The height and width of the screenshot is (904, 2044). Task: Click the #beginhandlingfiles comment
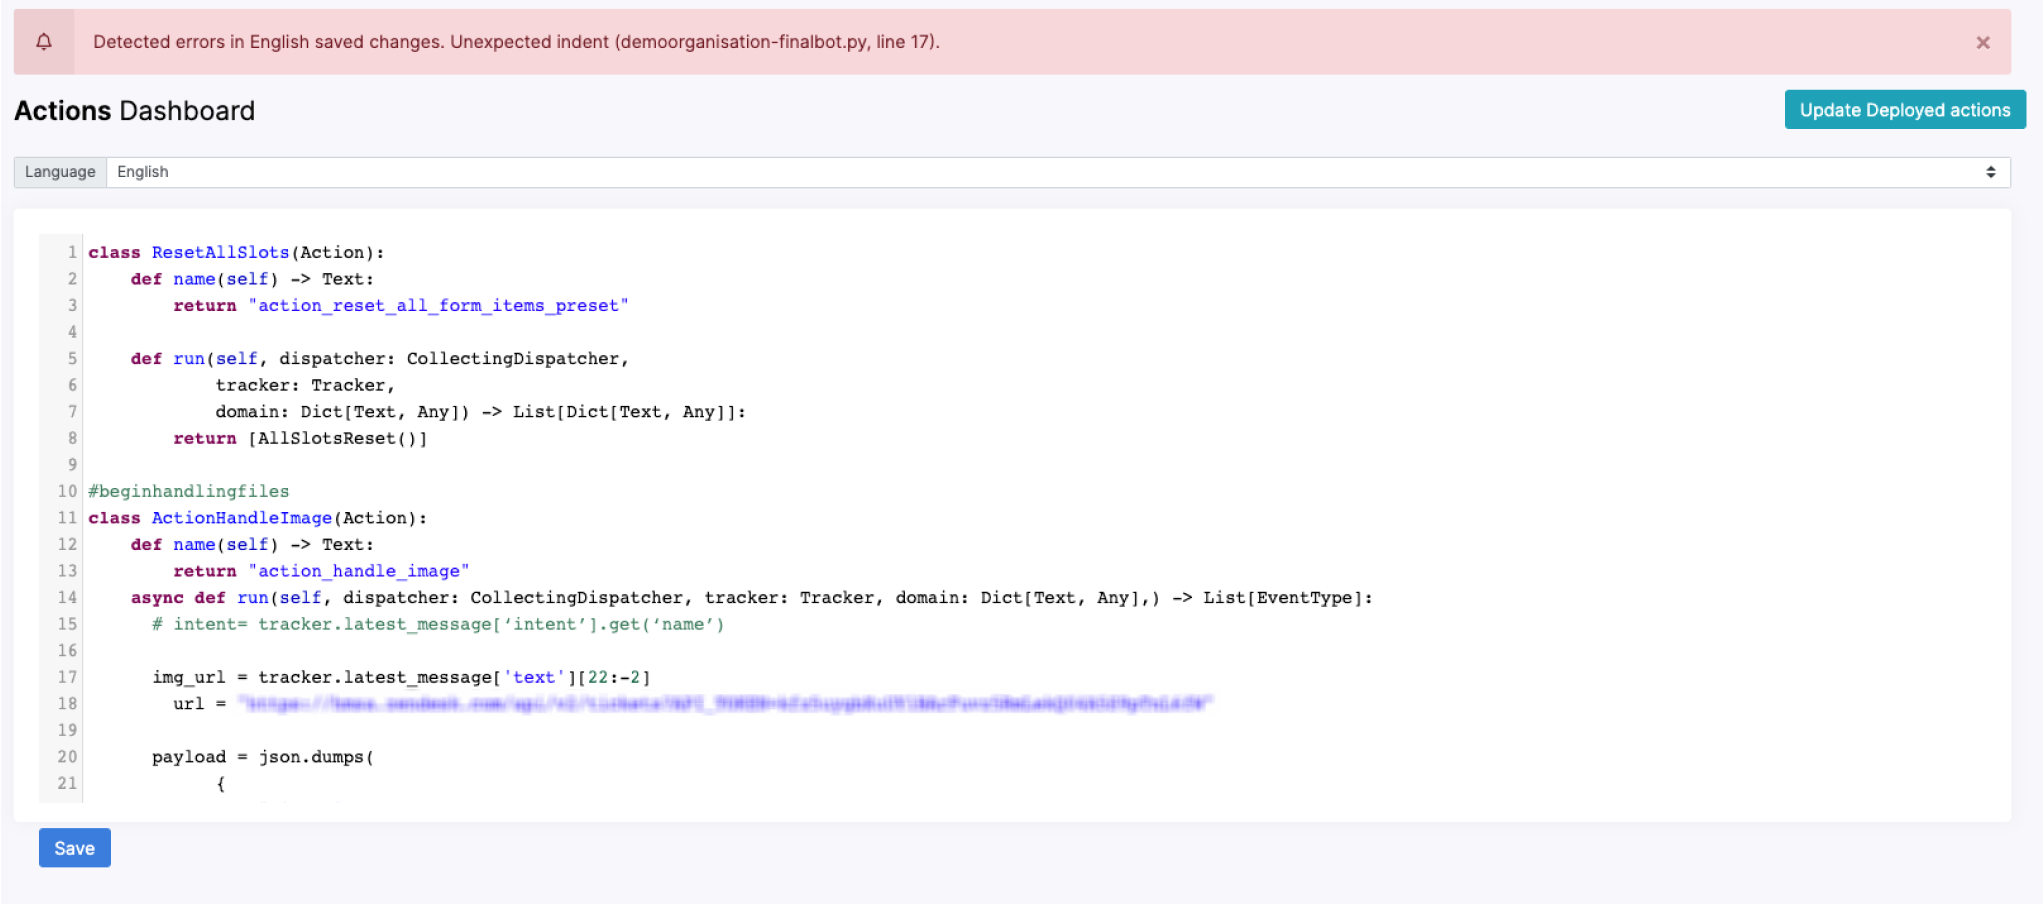click(188, 491)
